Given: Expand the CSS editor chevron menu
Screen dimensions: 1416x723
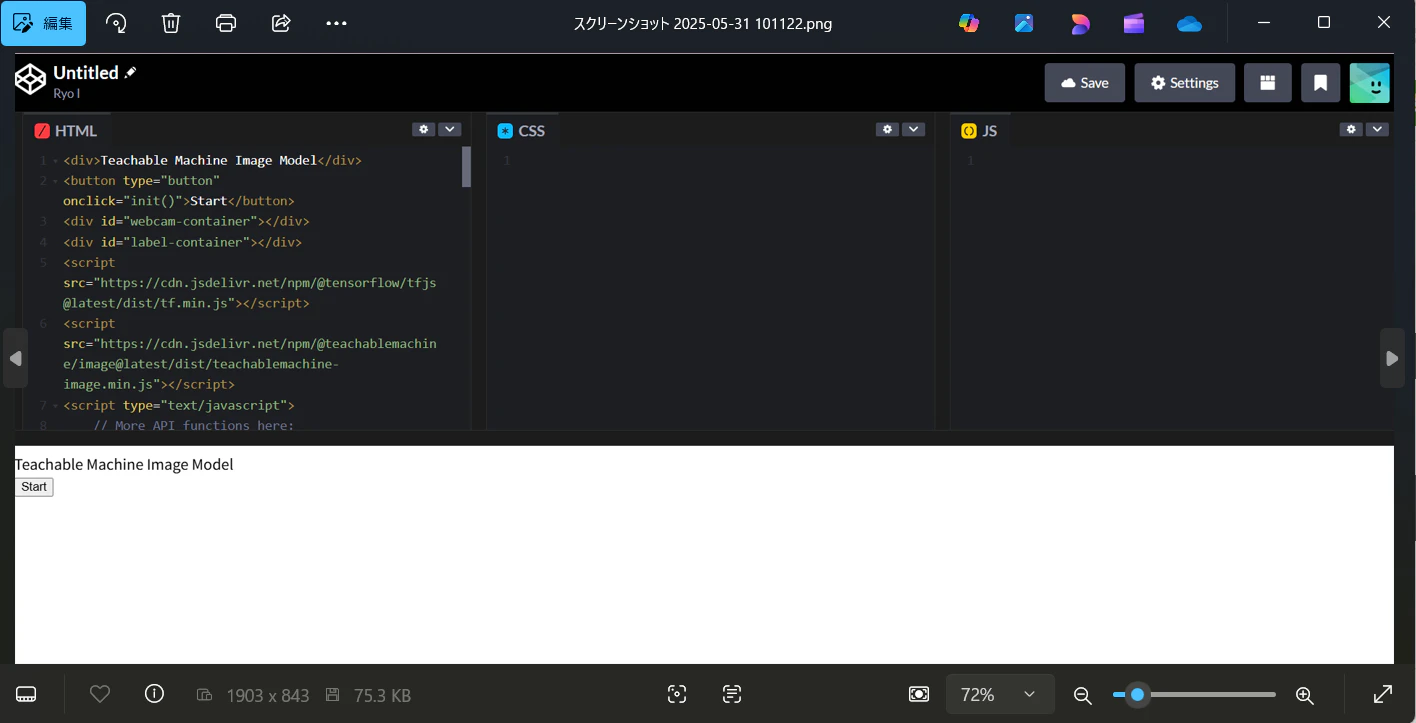Looking at the screenshot, I should [x=913, y=129].
